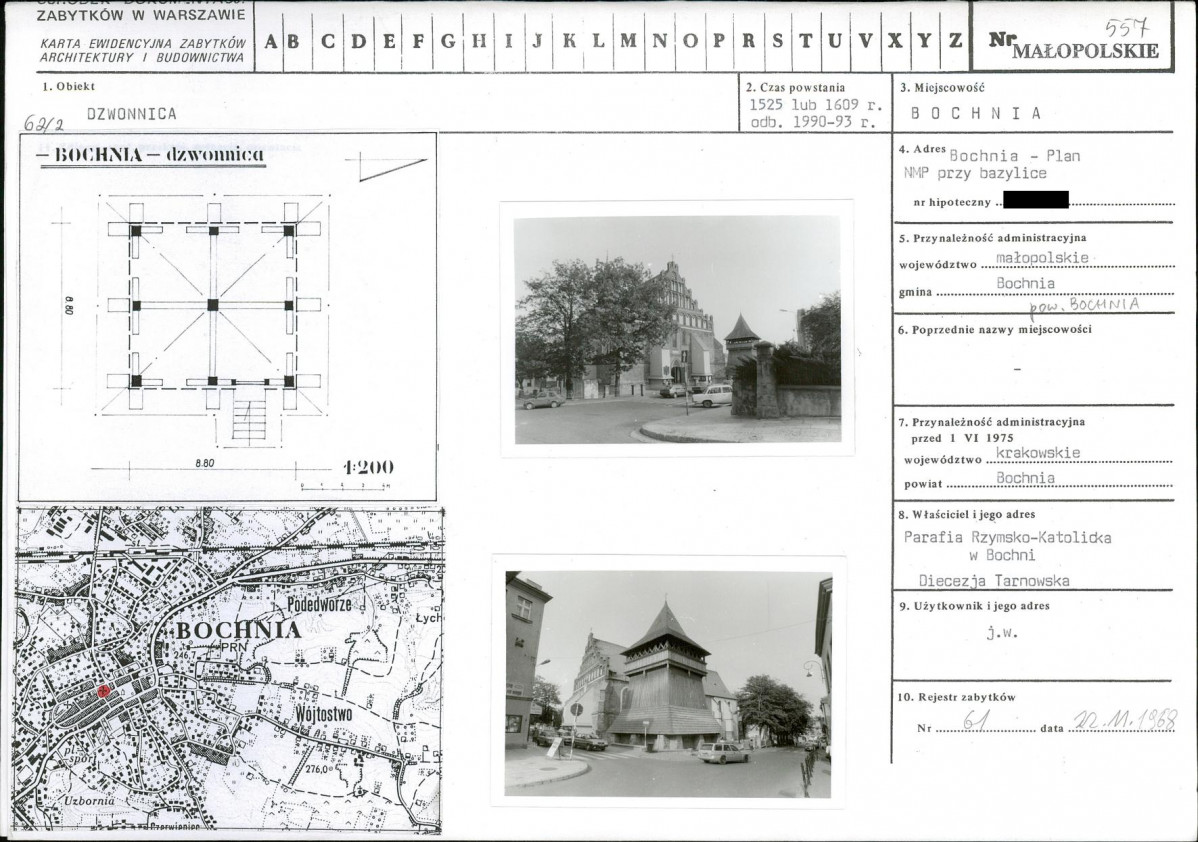This screenshot has height=842, width=1198.
Task: Click the scale bar beneath the 1:200 label
Action: pos(345,486)
